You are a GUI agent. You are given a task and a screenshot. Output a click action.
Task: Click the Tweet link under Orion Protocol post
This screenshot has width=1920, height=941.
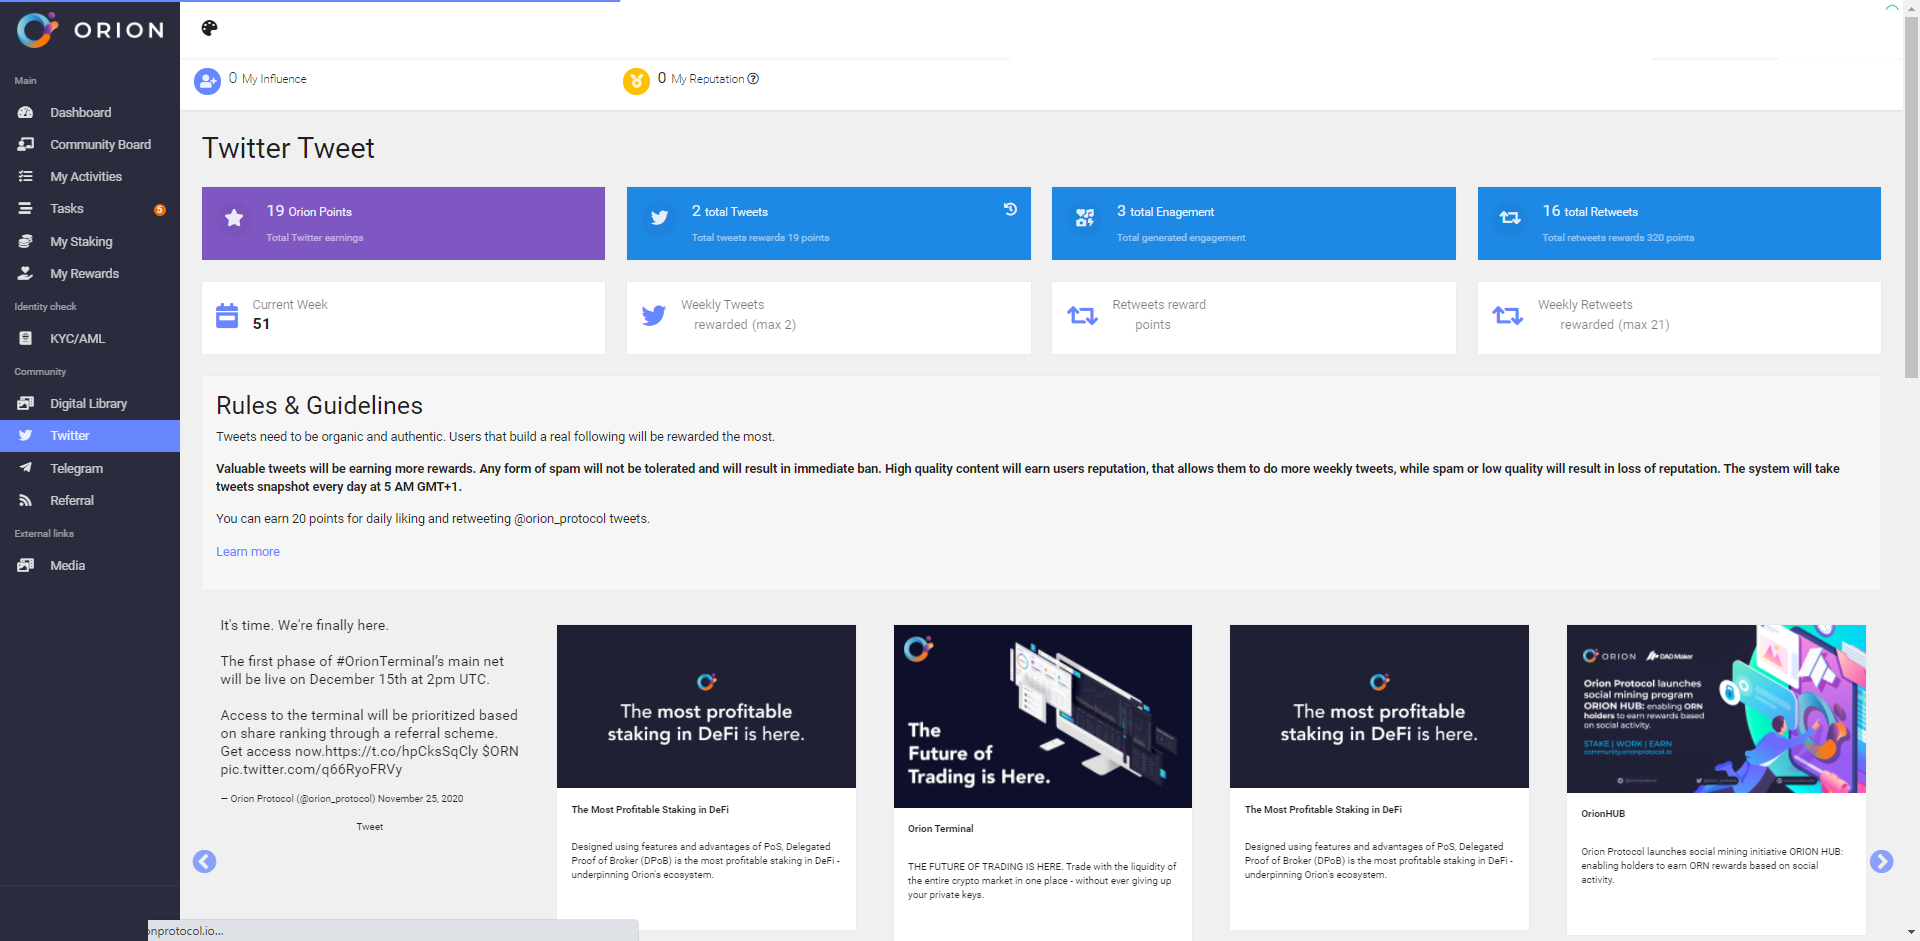(369, 827)
